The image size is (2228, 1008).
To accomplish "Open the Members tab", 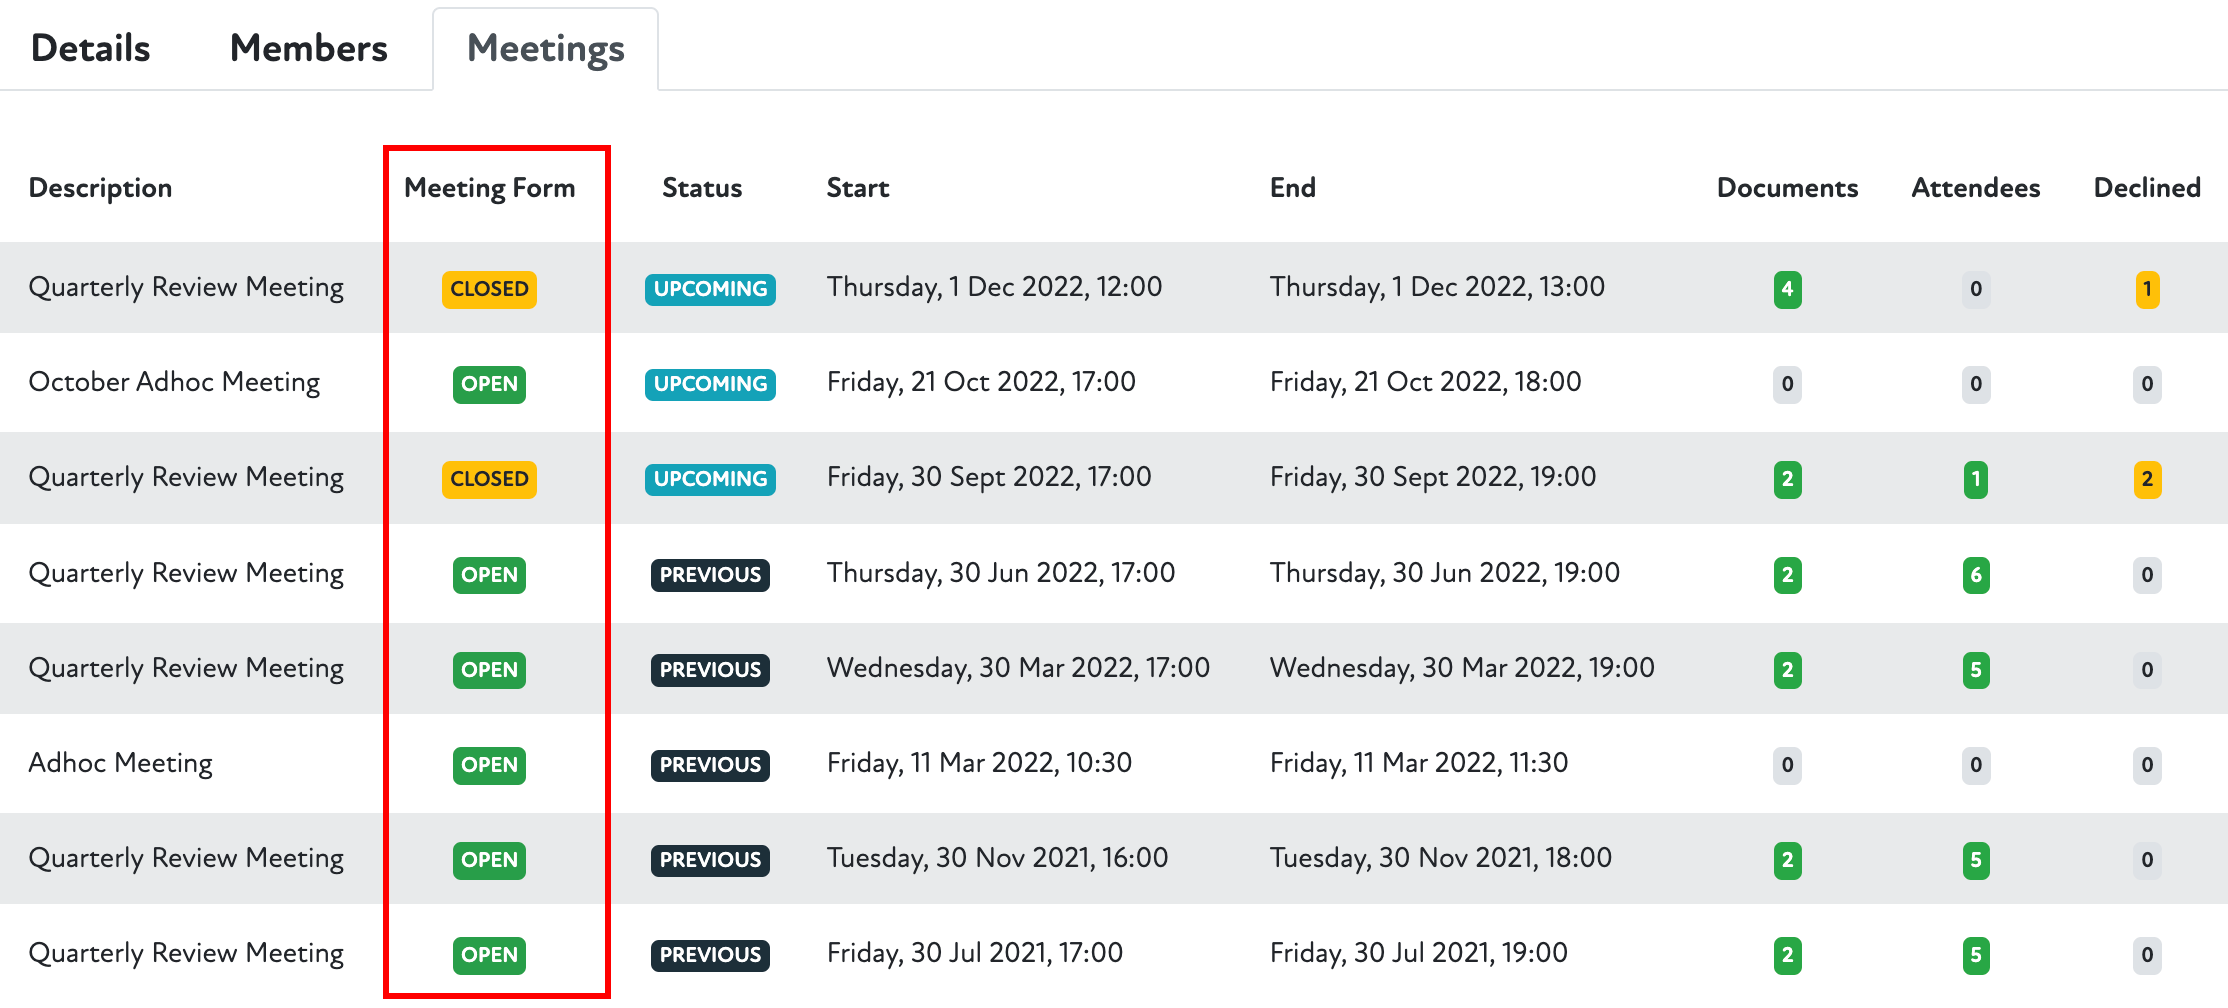I will pyautogui.click(x=308, y=48).
